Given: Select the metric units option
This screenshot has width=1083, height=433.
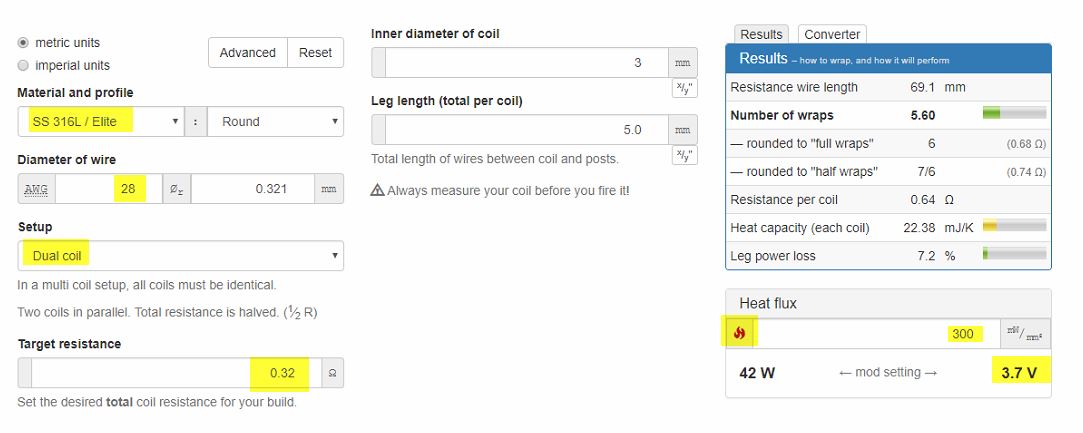Looking at the screenshot, I should click(x=23, y=43).
